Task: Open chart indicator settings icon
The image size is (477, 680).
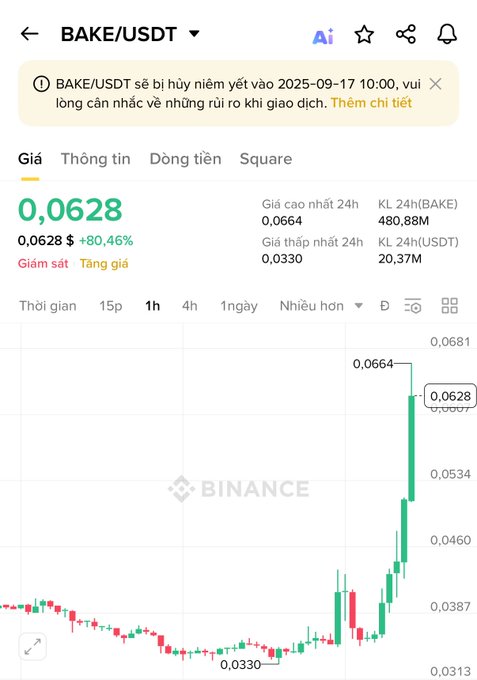Action: (412, 306)
